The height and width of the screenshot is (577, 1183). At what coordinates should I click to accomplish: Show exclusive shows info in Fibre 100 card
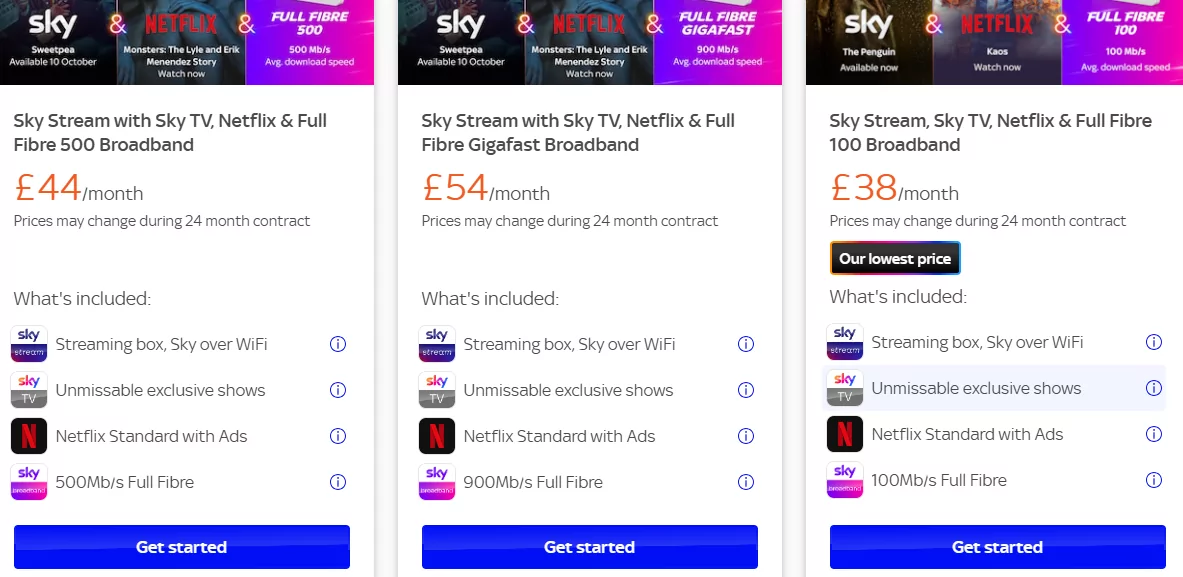coord(1154,388)
